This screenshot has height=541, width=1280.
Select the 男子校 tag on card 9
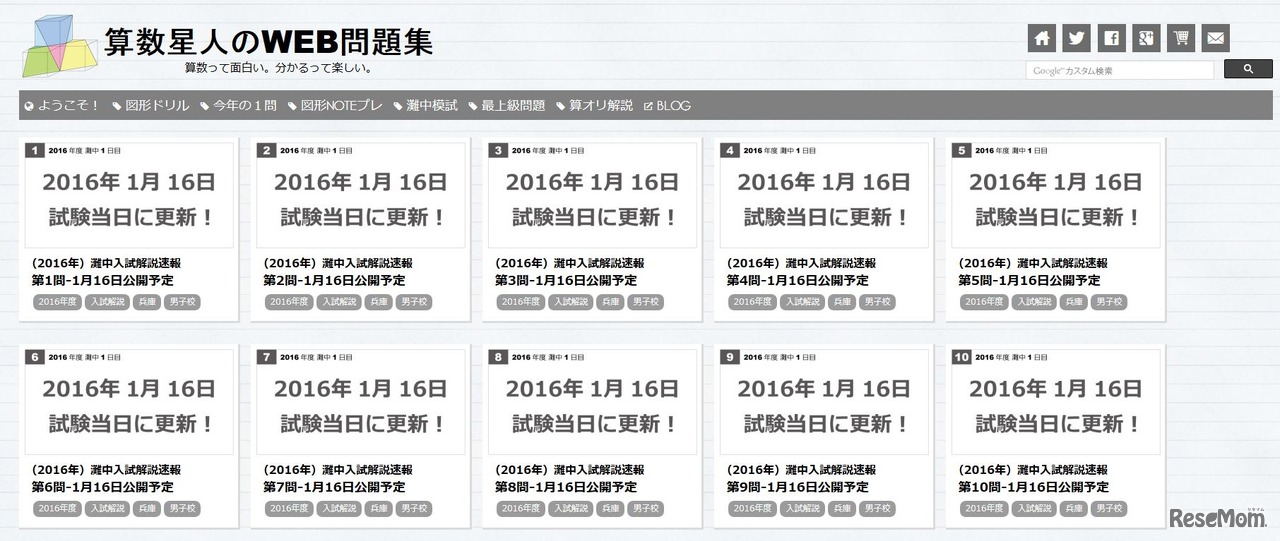tap(878, 509)
